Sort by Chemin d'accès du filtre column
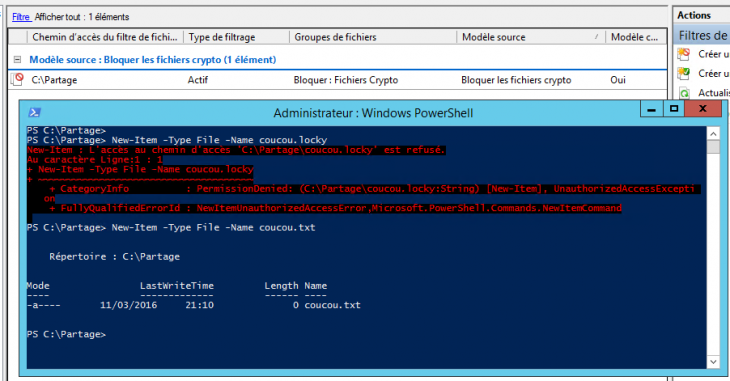730x381 pixels. tap(105, 37)
